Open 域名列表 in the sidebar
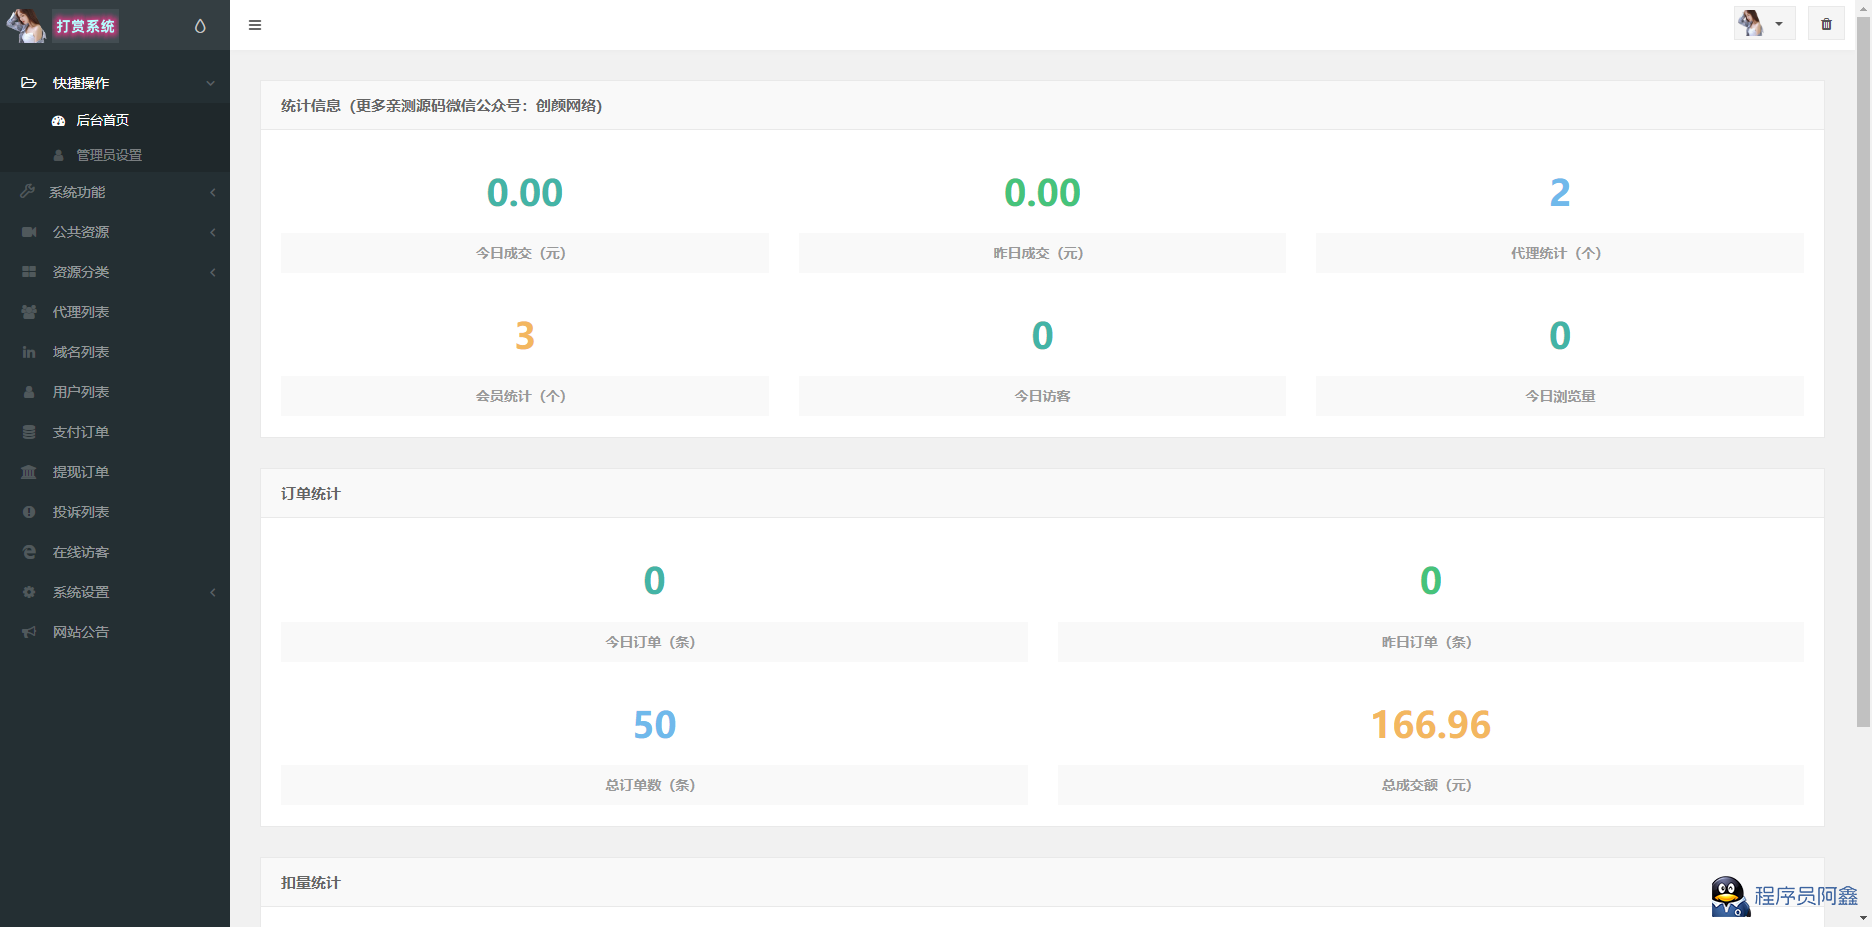Image resolution: width=1872 pixels, height=927 pixels. (81, 352)
